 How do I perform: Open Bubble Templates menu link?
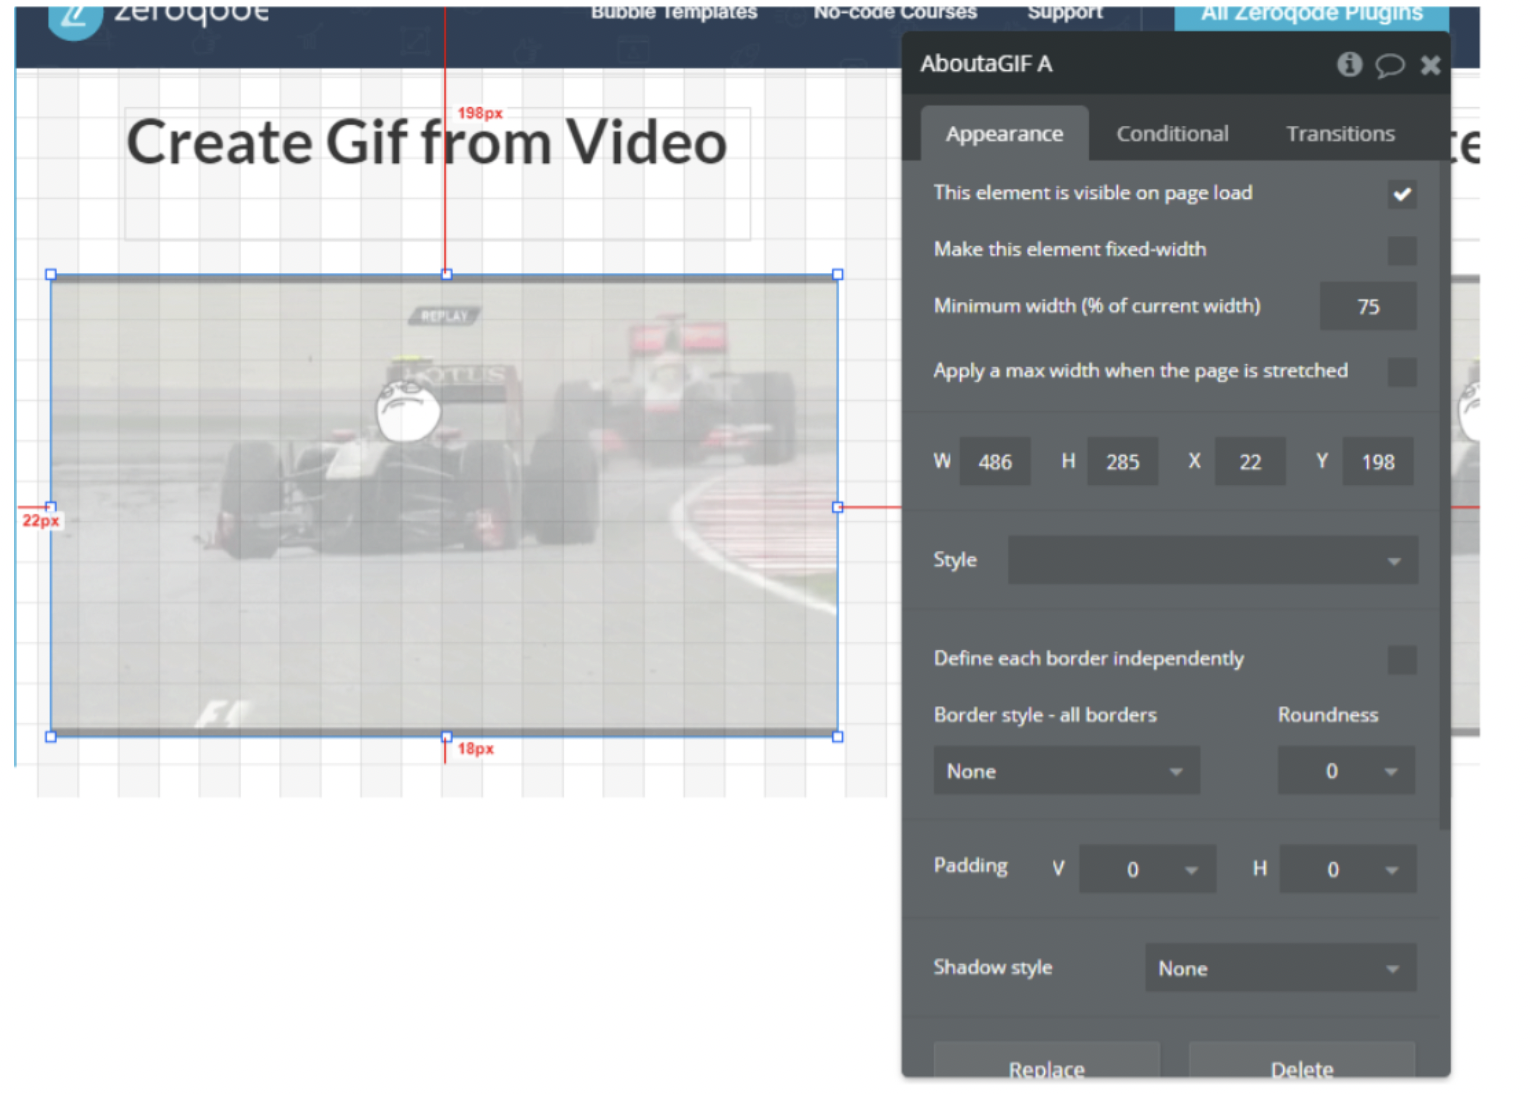pos(674,13)
